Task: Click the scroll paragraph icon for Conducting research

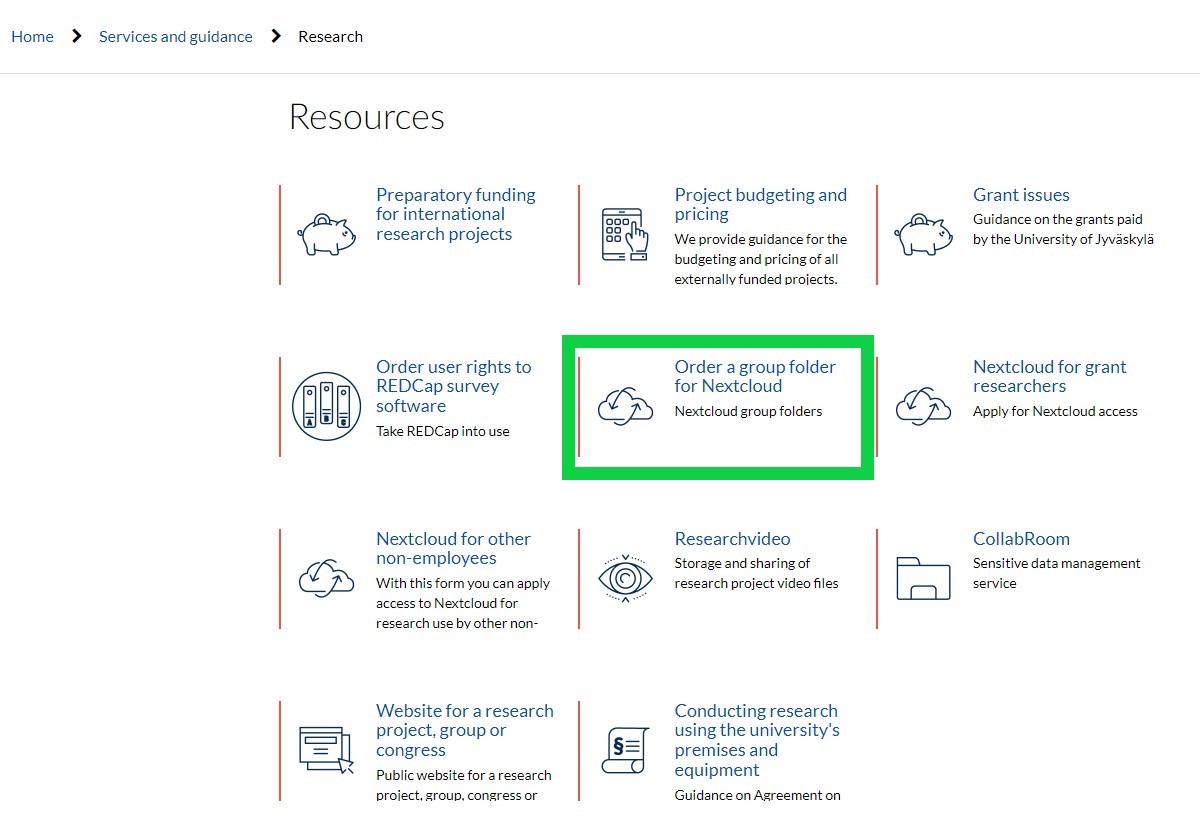Action: point(625,750)
